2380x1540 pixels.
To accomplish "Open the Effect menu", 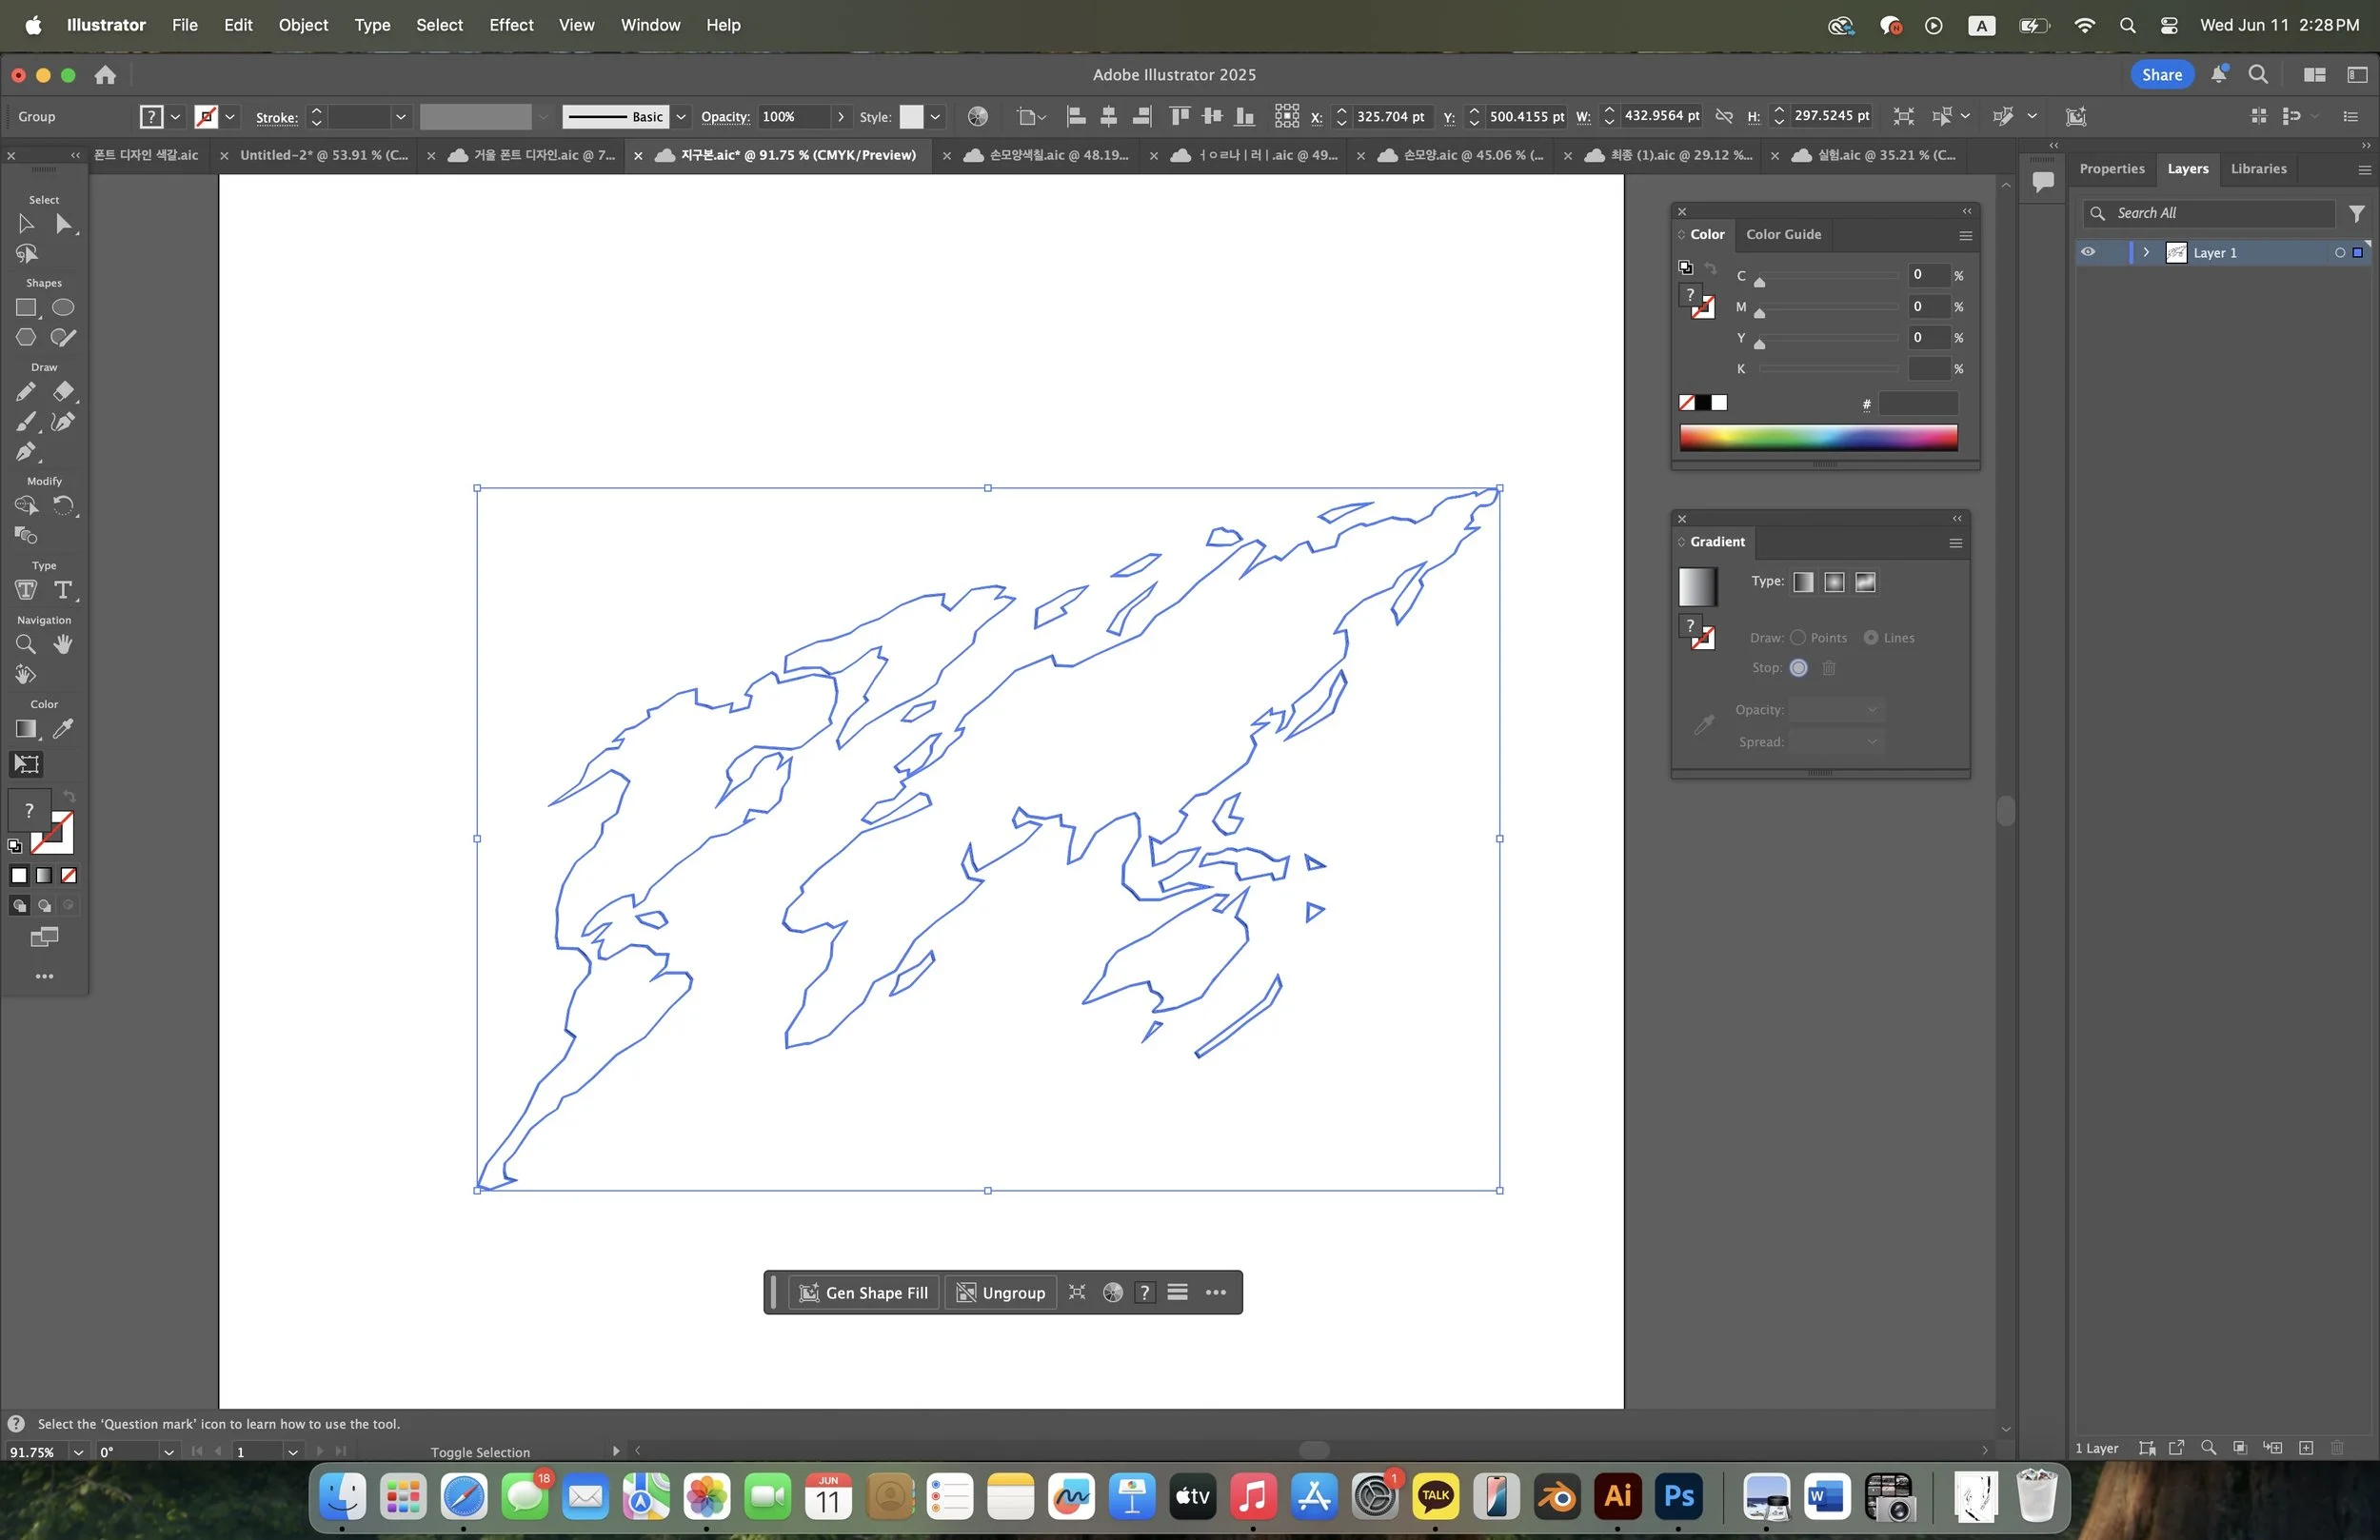I will pos(510,25).
